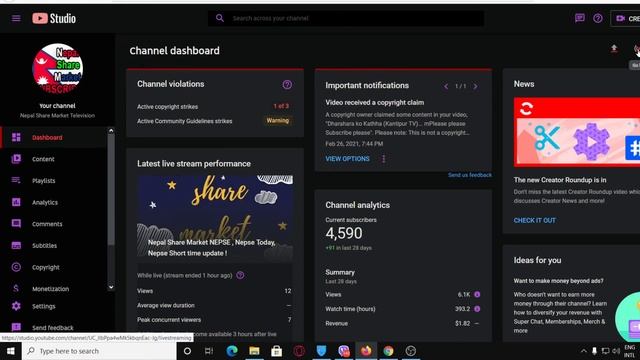Click the upload video arrow icon
The image size is (640, 360).
(x=614, y=49)
